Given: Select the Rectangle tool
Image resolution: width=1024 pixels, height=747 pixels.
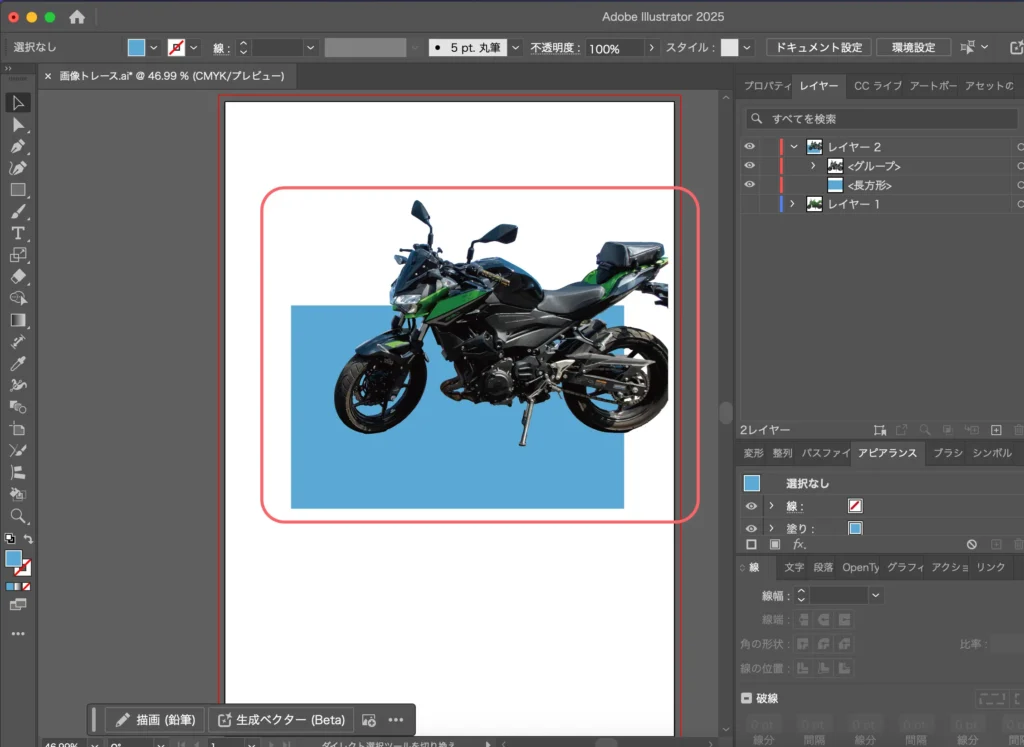Looking at the screenshot, I should point(18,190).
